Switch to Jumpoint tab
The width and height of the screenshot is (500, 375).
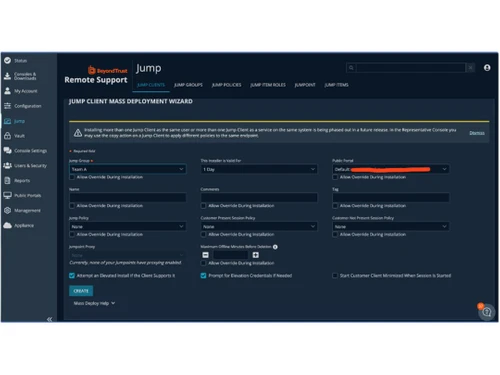[x=305, y=85]
